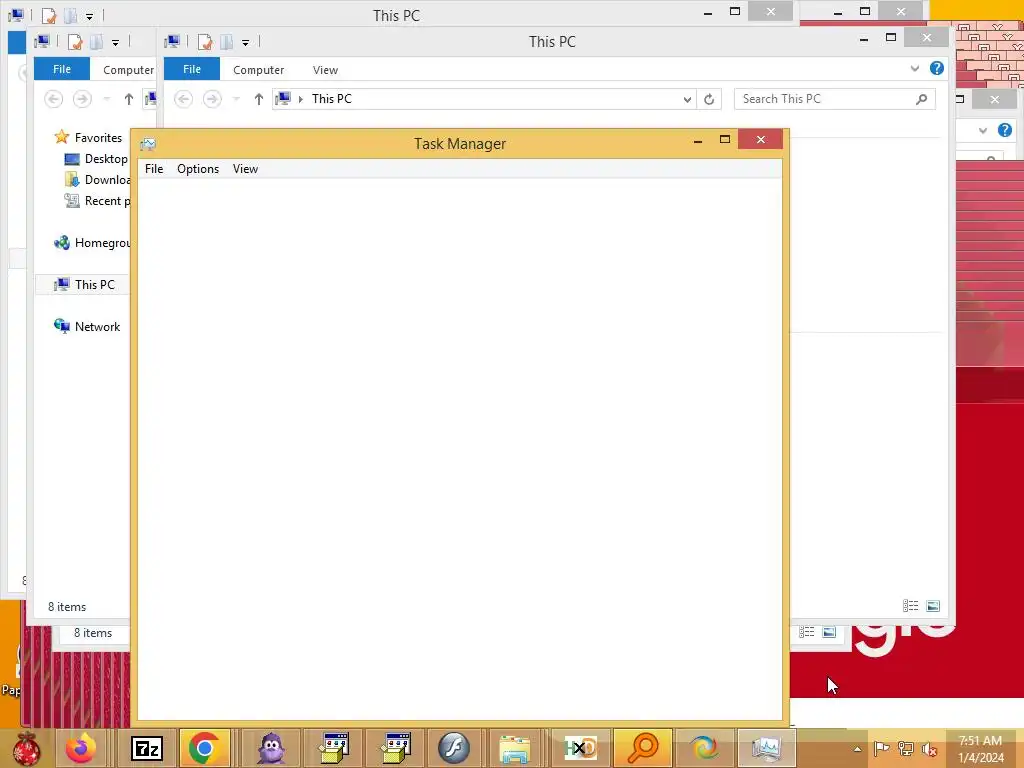Image resolution: width=1024 pixels, height=768 pixels.
Task: Click the This PC address bar path text
Action: click(332, 99)
